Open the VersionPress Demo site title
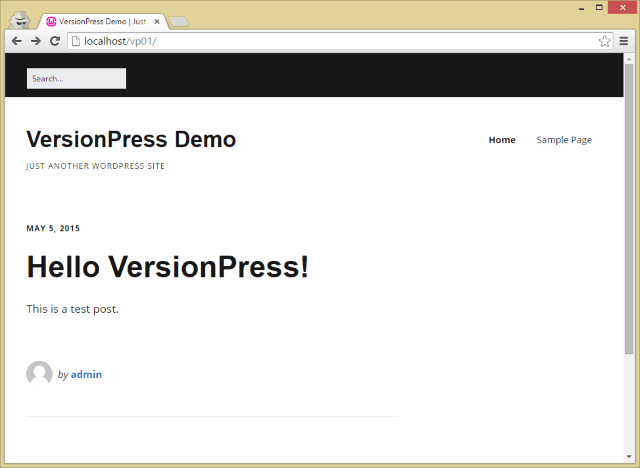 (x=131, y=139)
